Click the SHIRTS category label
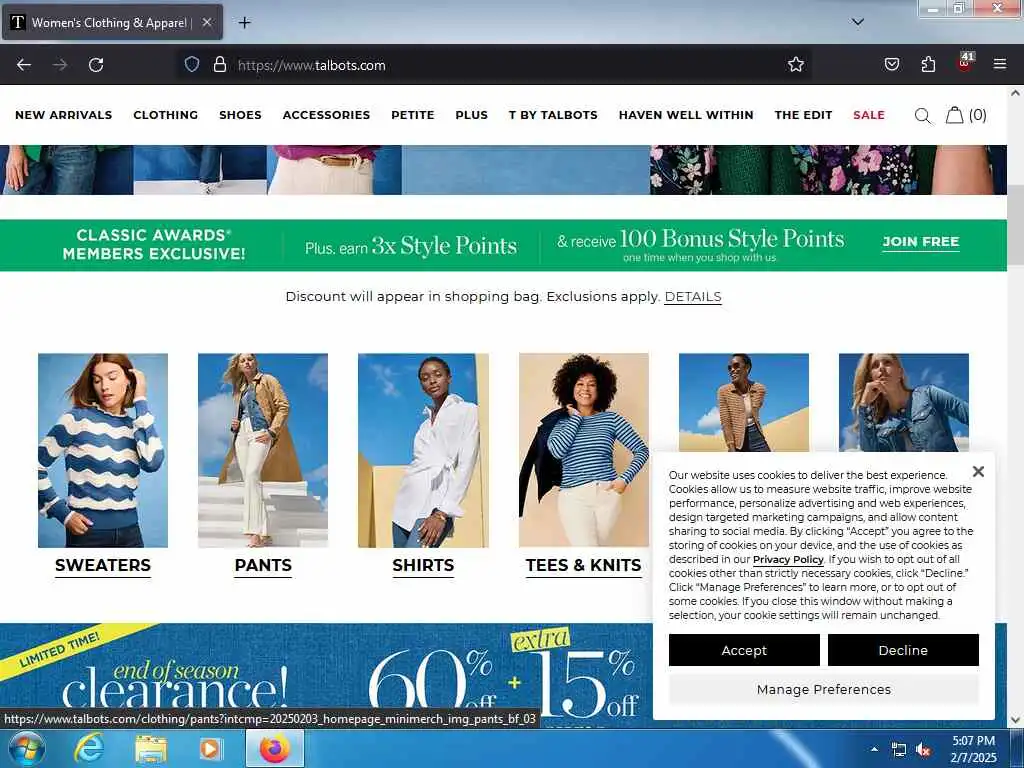 (x=423, y=566)
